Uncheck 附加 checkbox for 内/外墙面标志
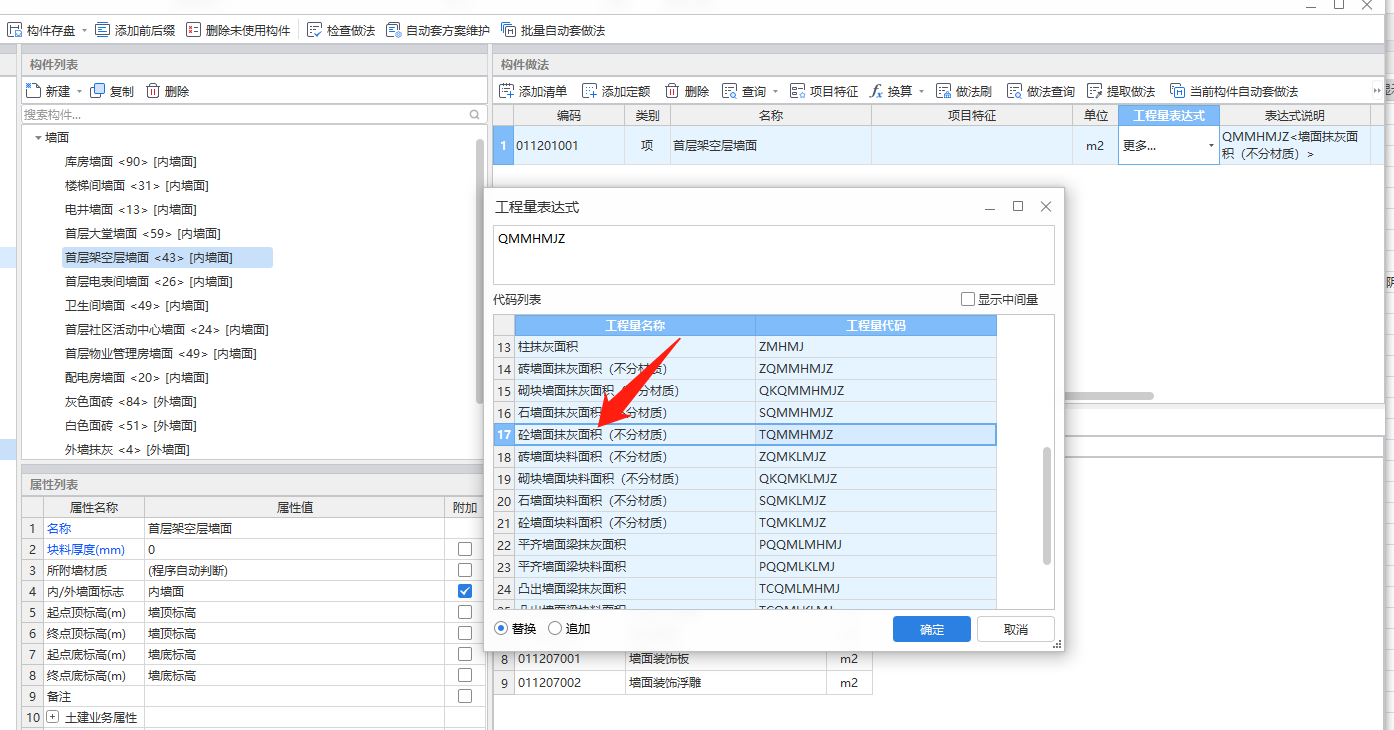The height and width of the screenshot is (730, 1394). tap(464, 591)
